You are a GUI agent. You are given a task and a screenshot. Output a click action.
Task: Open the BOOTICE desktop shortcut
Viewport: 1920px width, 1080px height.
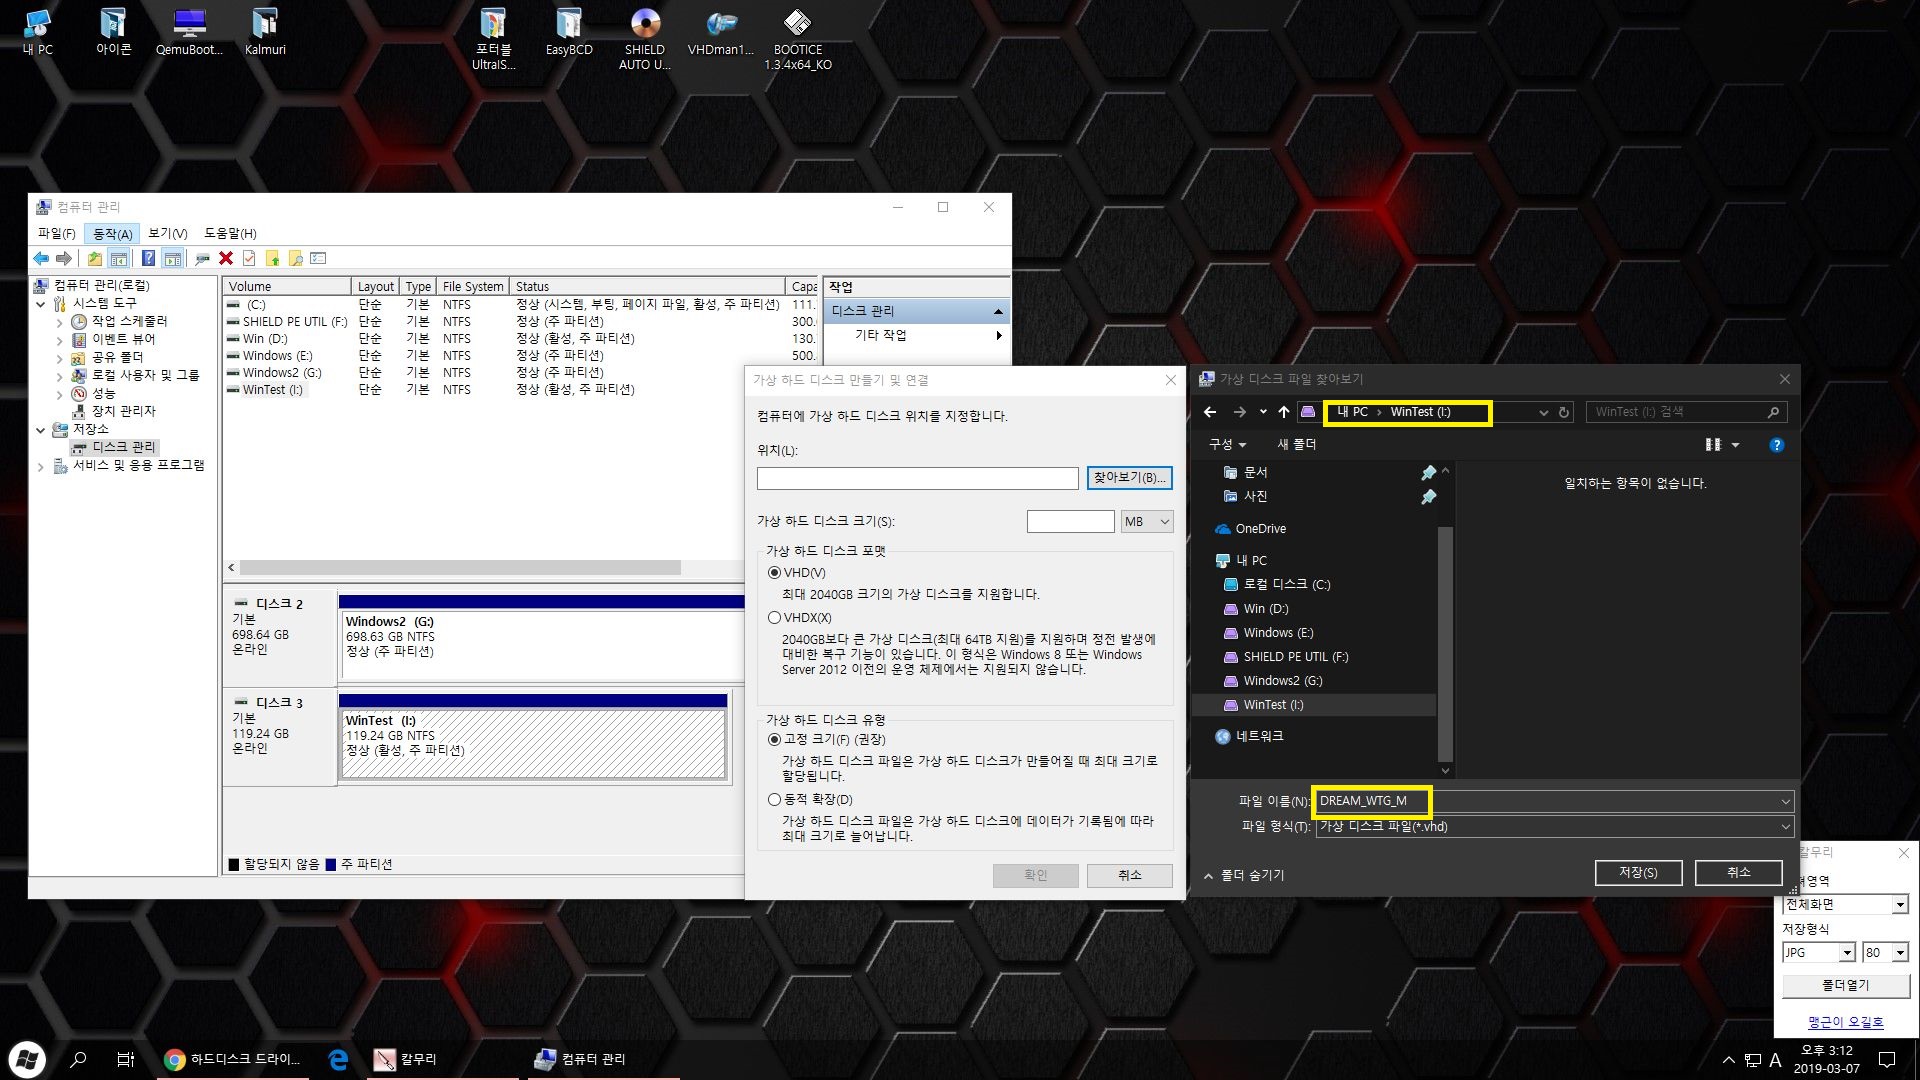pyautogui.click(x=797, y=40)
